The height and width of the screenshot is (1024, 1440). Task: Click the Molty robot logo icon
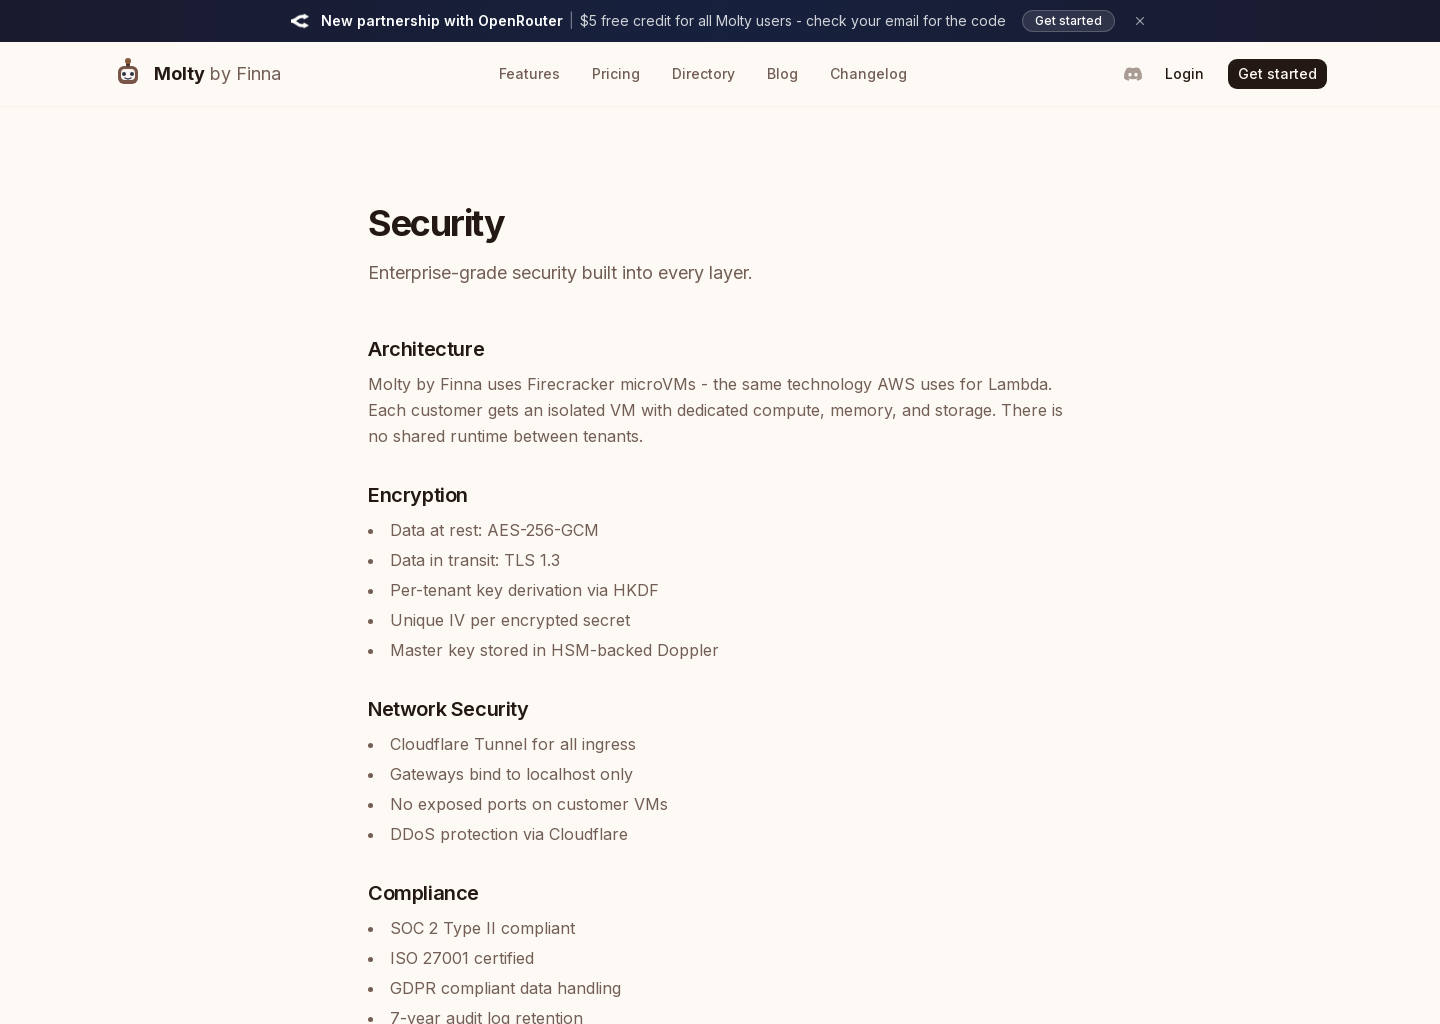pyautogui.click(x=128, y=71)
